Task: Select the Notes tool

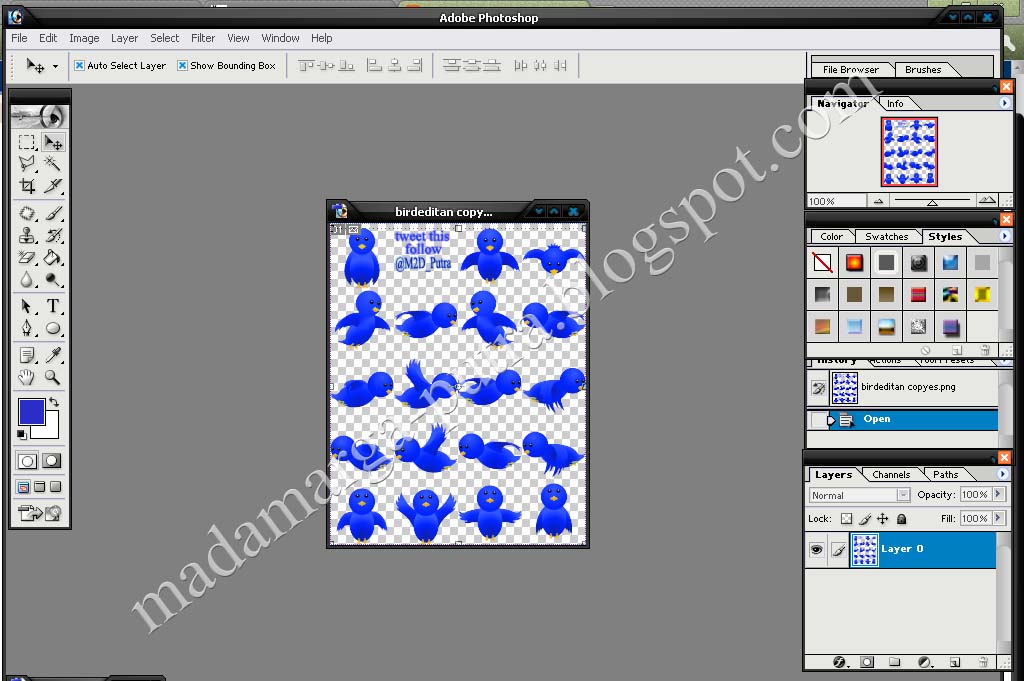Action: (27, 355)
